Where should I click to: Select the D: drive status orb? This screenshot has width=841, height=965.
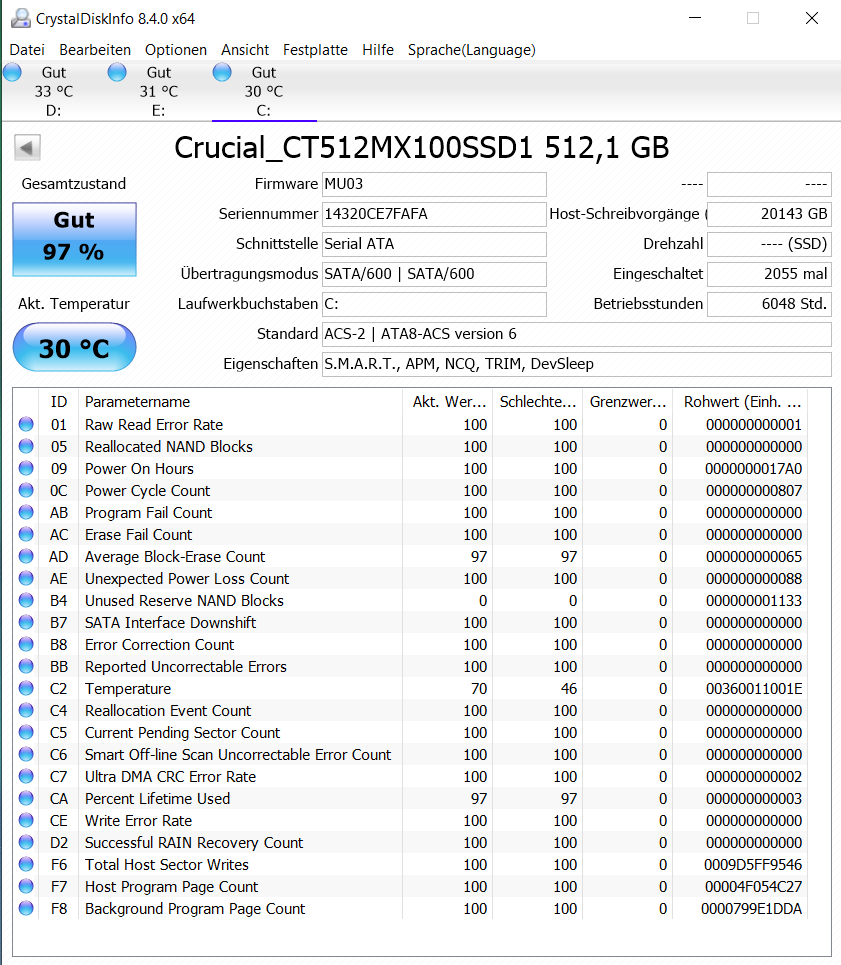click(12, 73)
